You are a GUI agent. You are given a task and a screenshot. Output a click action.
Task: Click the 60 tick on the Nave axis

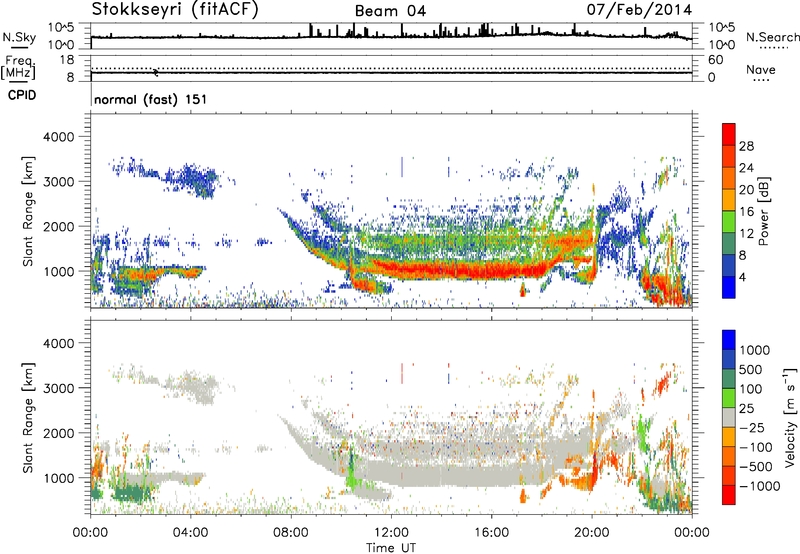click(x=715, y=60)
